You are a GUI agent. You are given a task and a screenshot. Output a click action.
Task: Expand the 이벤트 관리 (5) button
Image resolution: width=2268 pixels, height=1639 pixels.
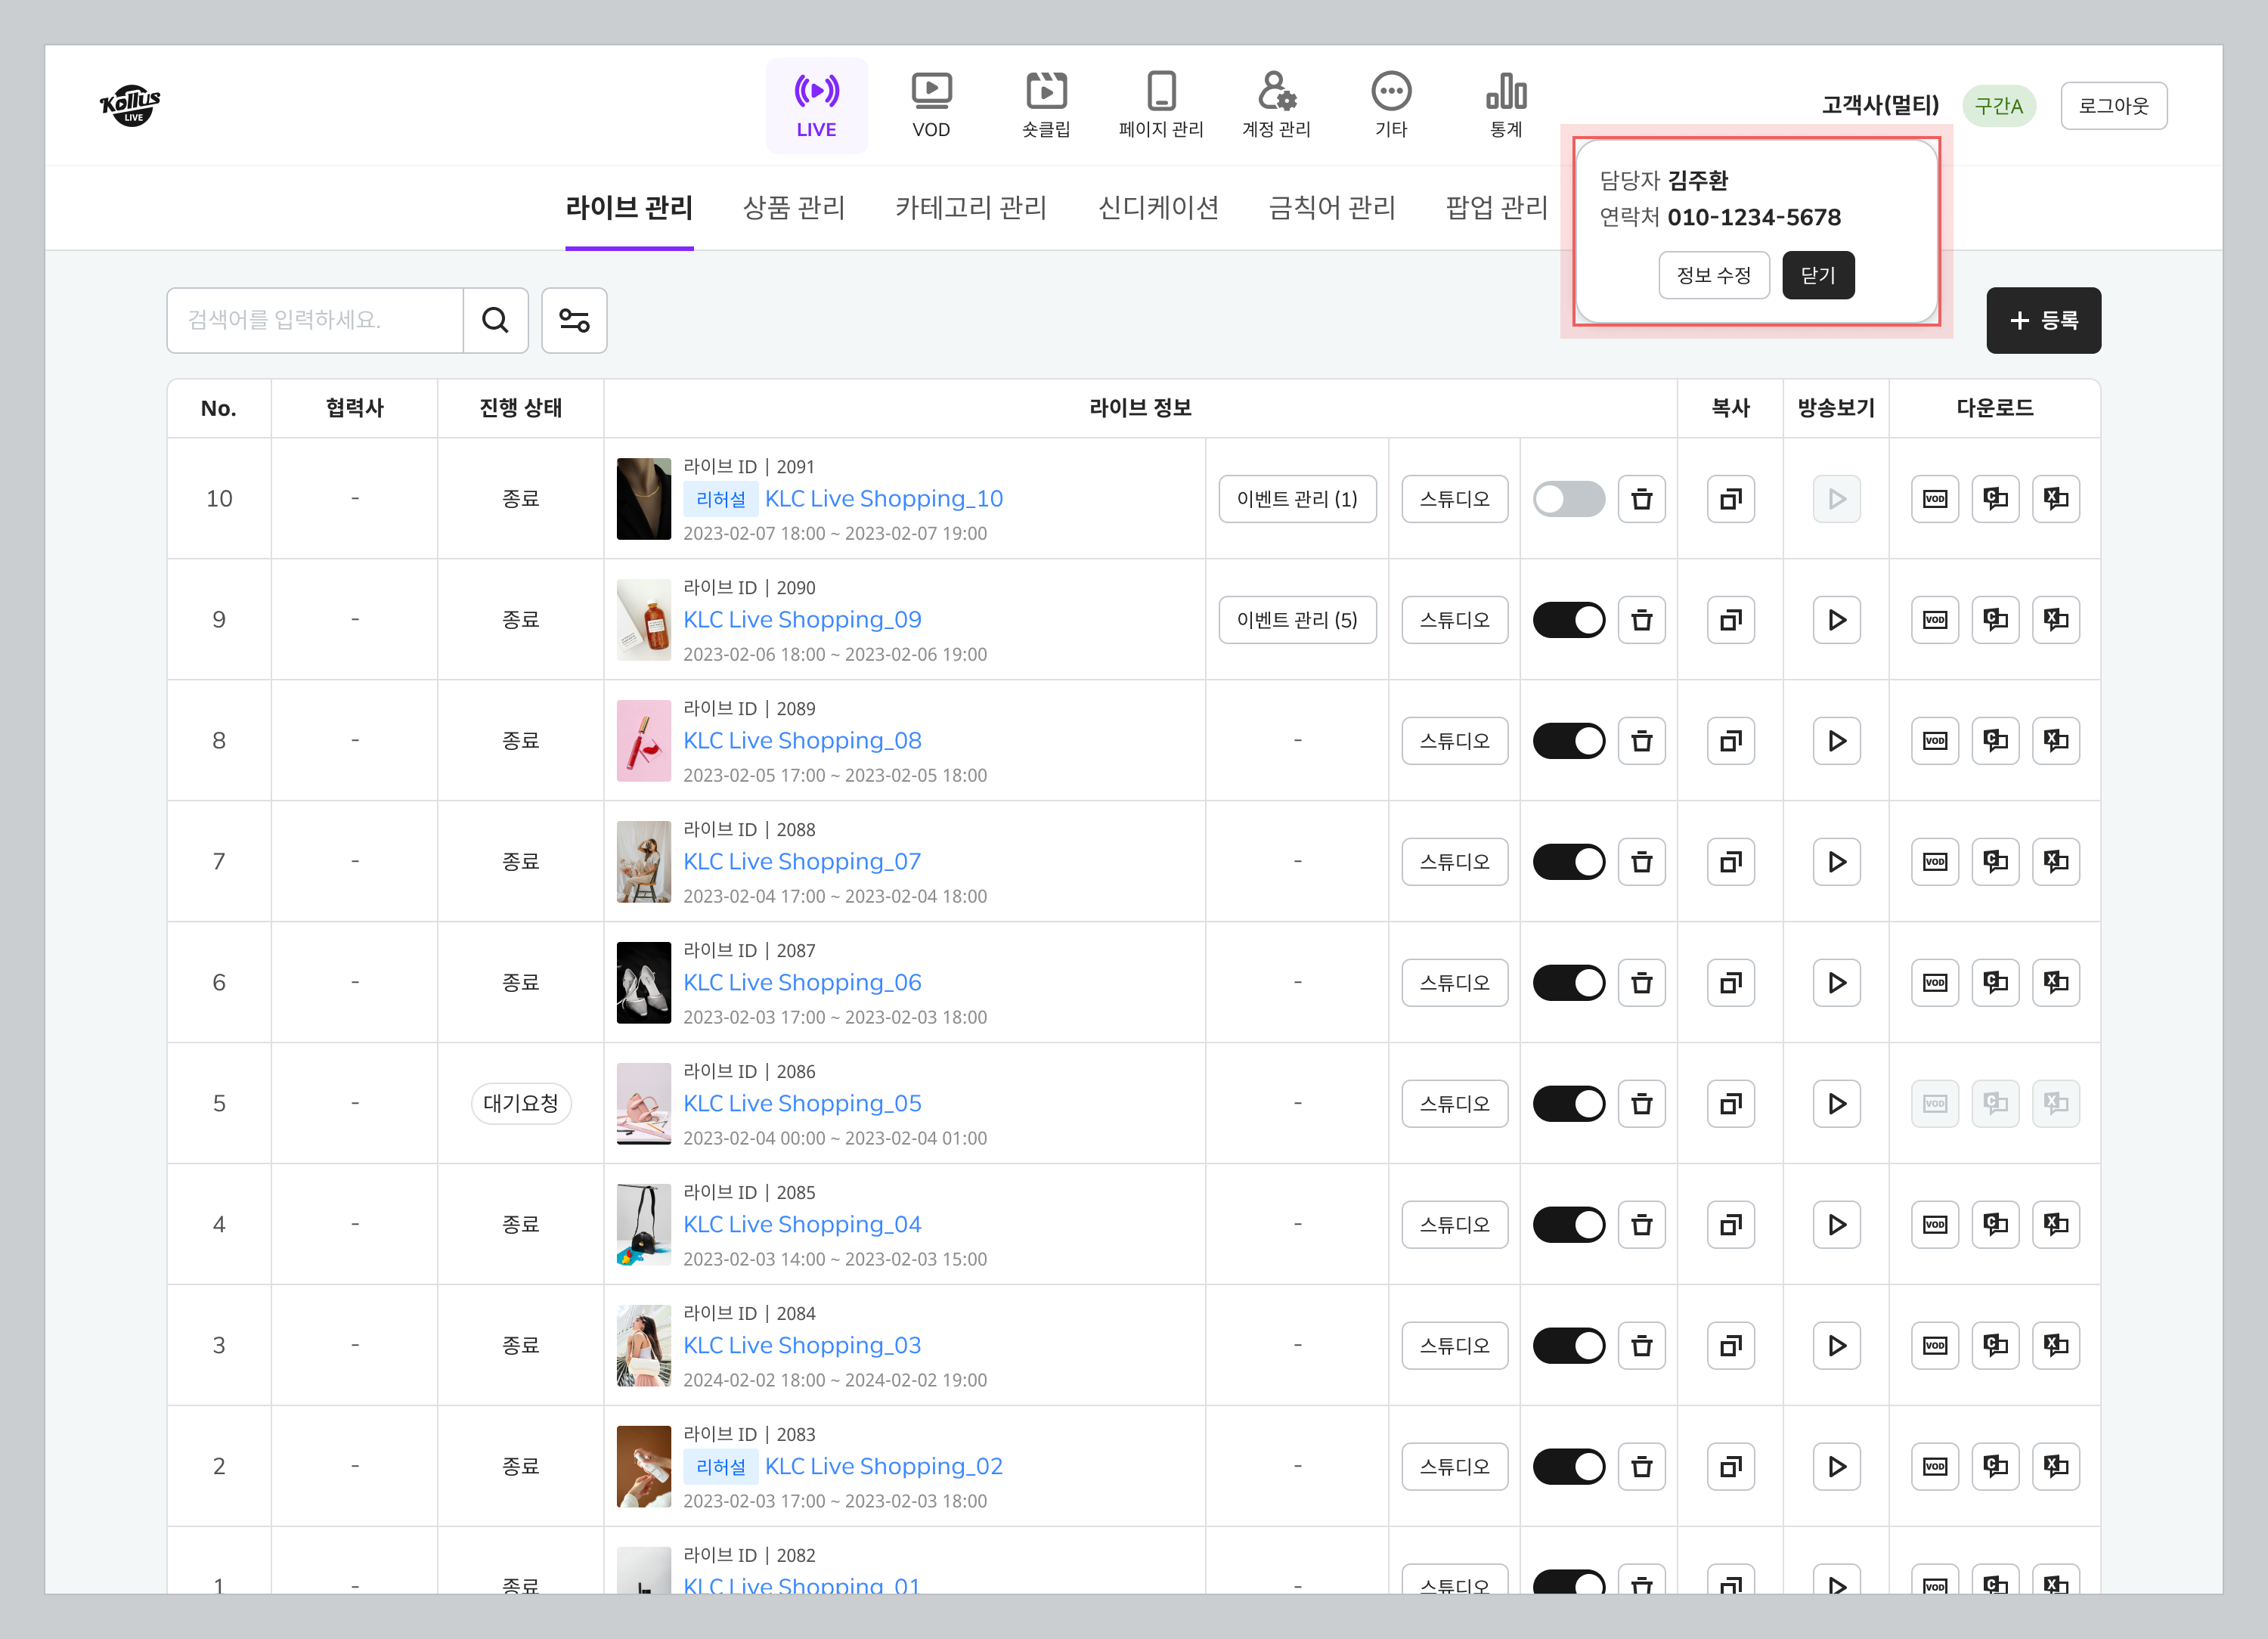point(1297,620)
